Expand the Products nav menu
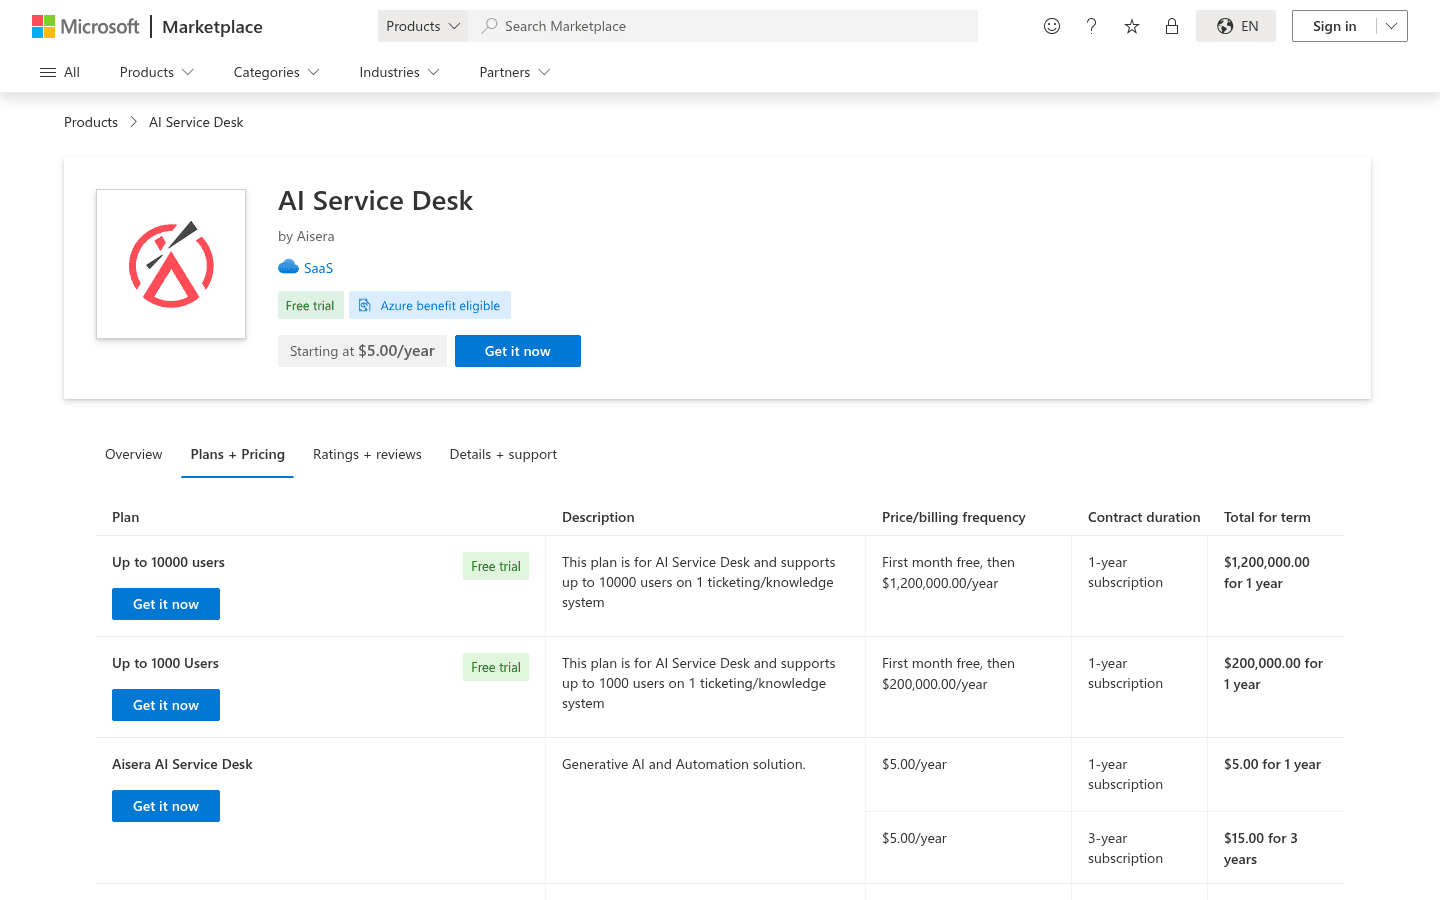 point(157,72)
